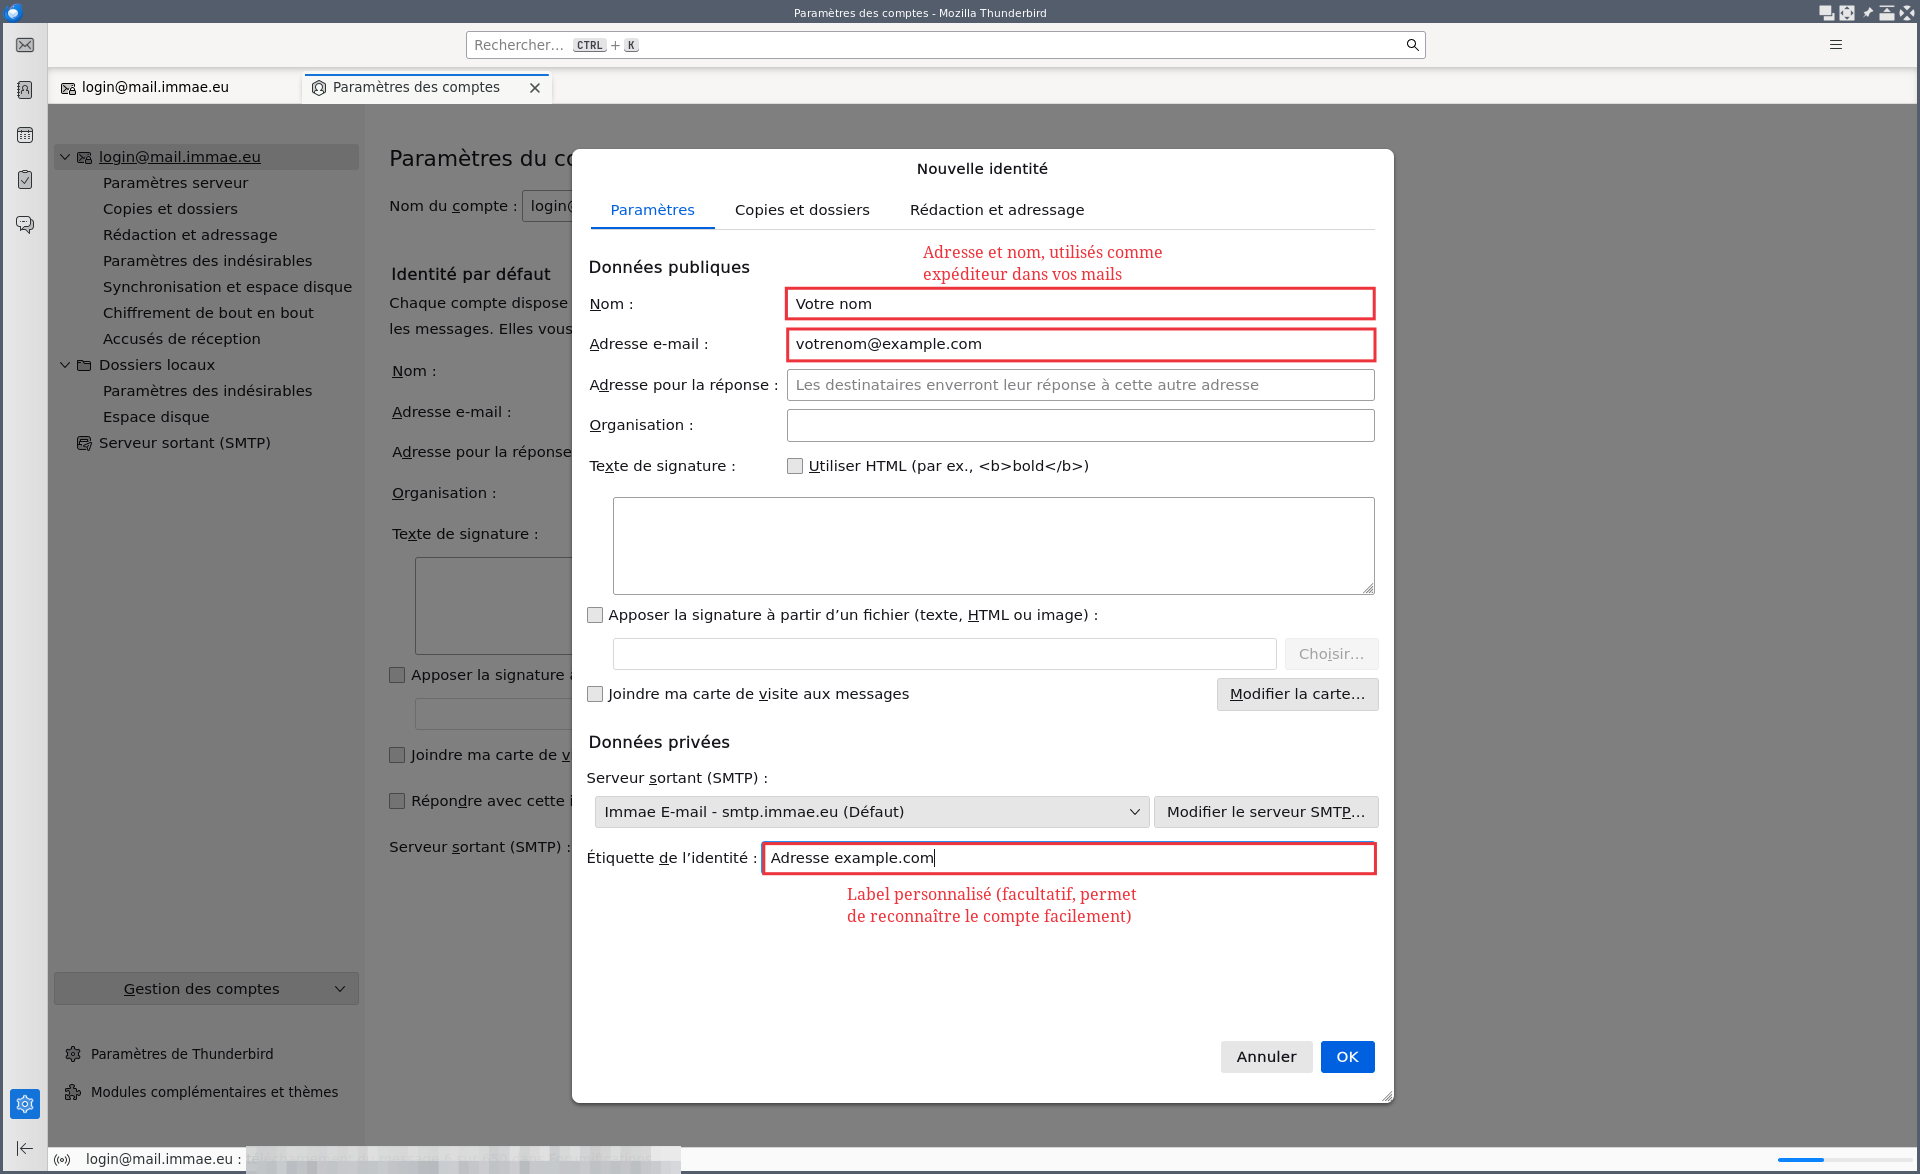Select Copies et dossiers in sidebar tree
This screenshot has height=1174, width=1920.
[x=170, y=209]
